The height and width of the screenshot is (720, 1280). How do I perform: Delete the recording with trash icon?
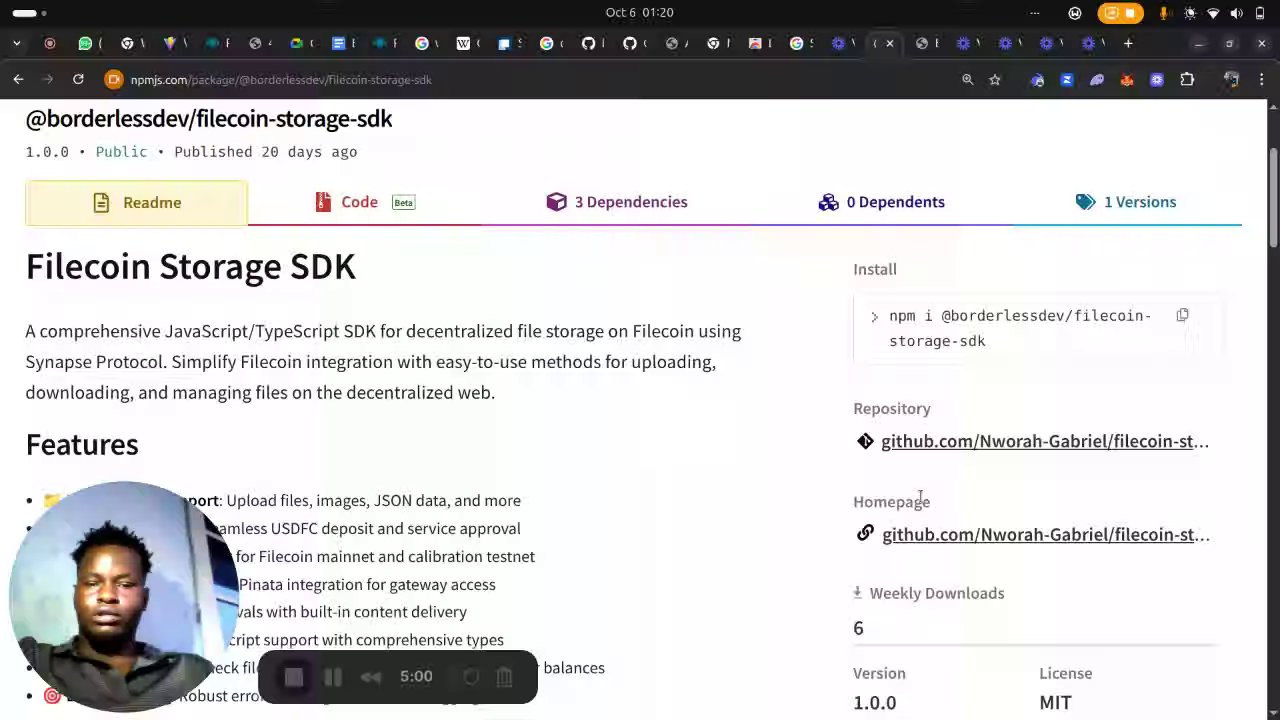pyautogui.click(x=504, y=677)
